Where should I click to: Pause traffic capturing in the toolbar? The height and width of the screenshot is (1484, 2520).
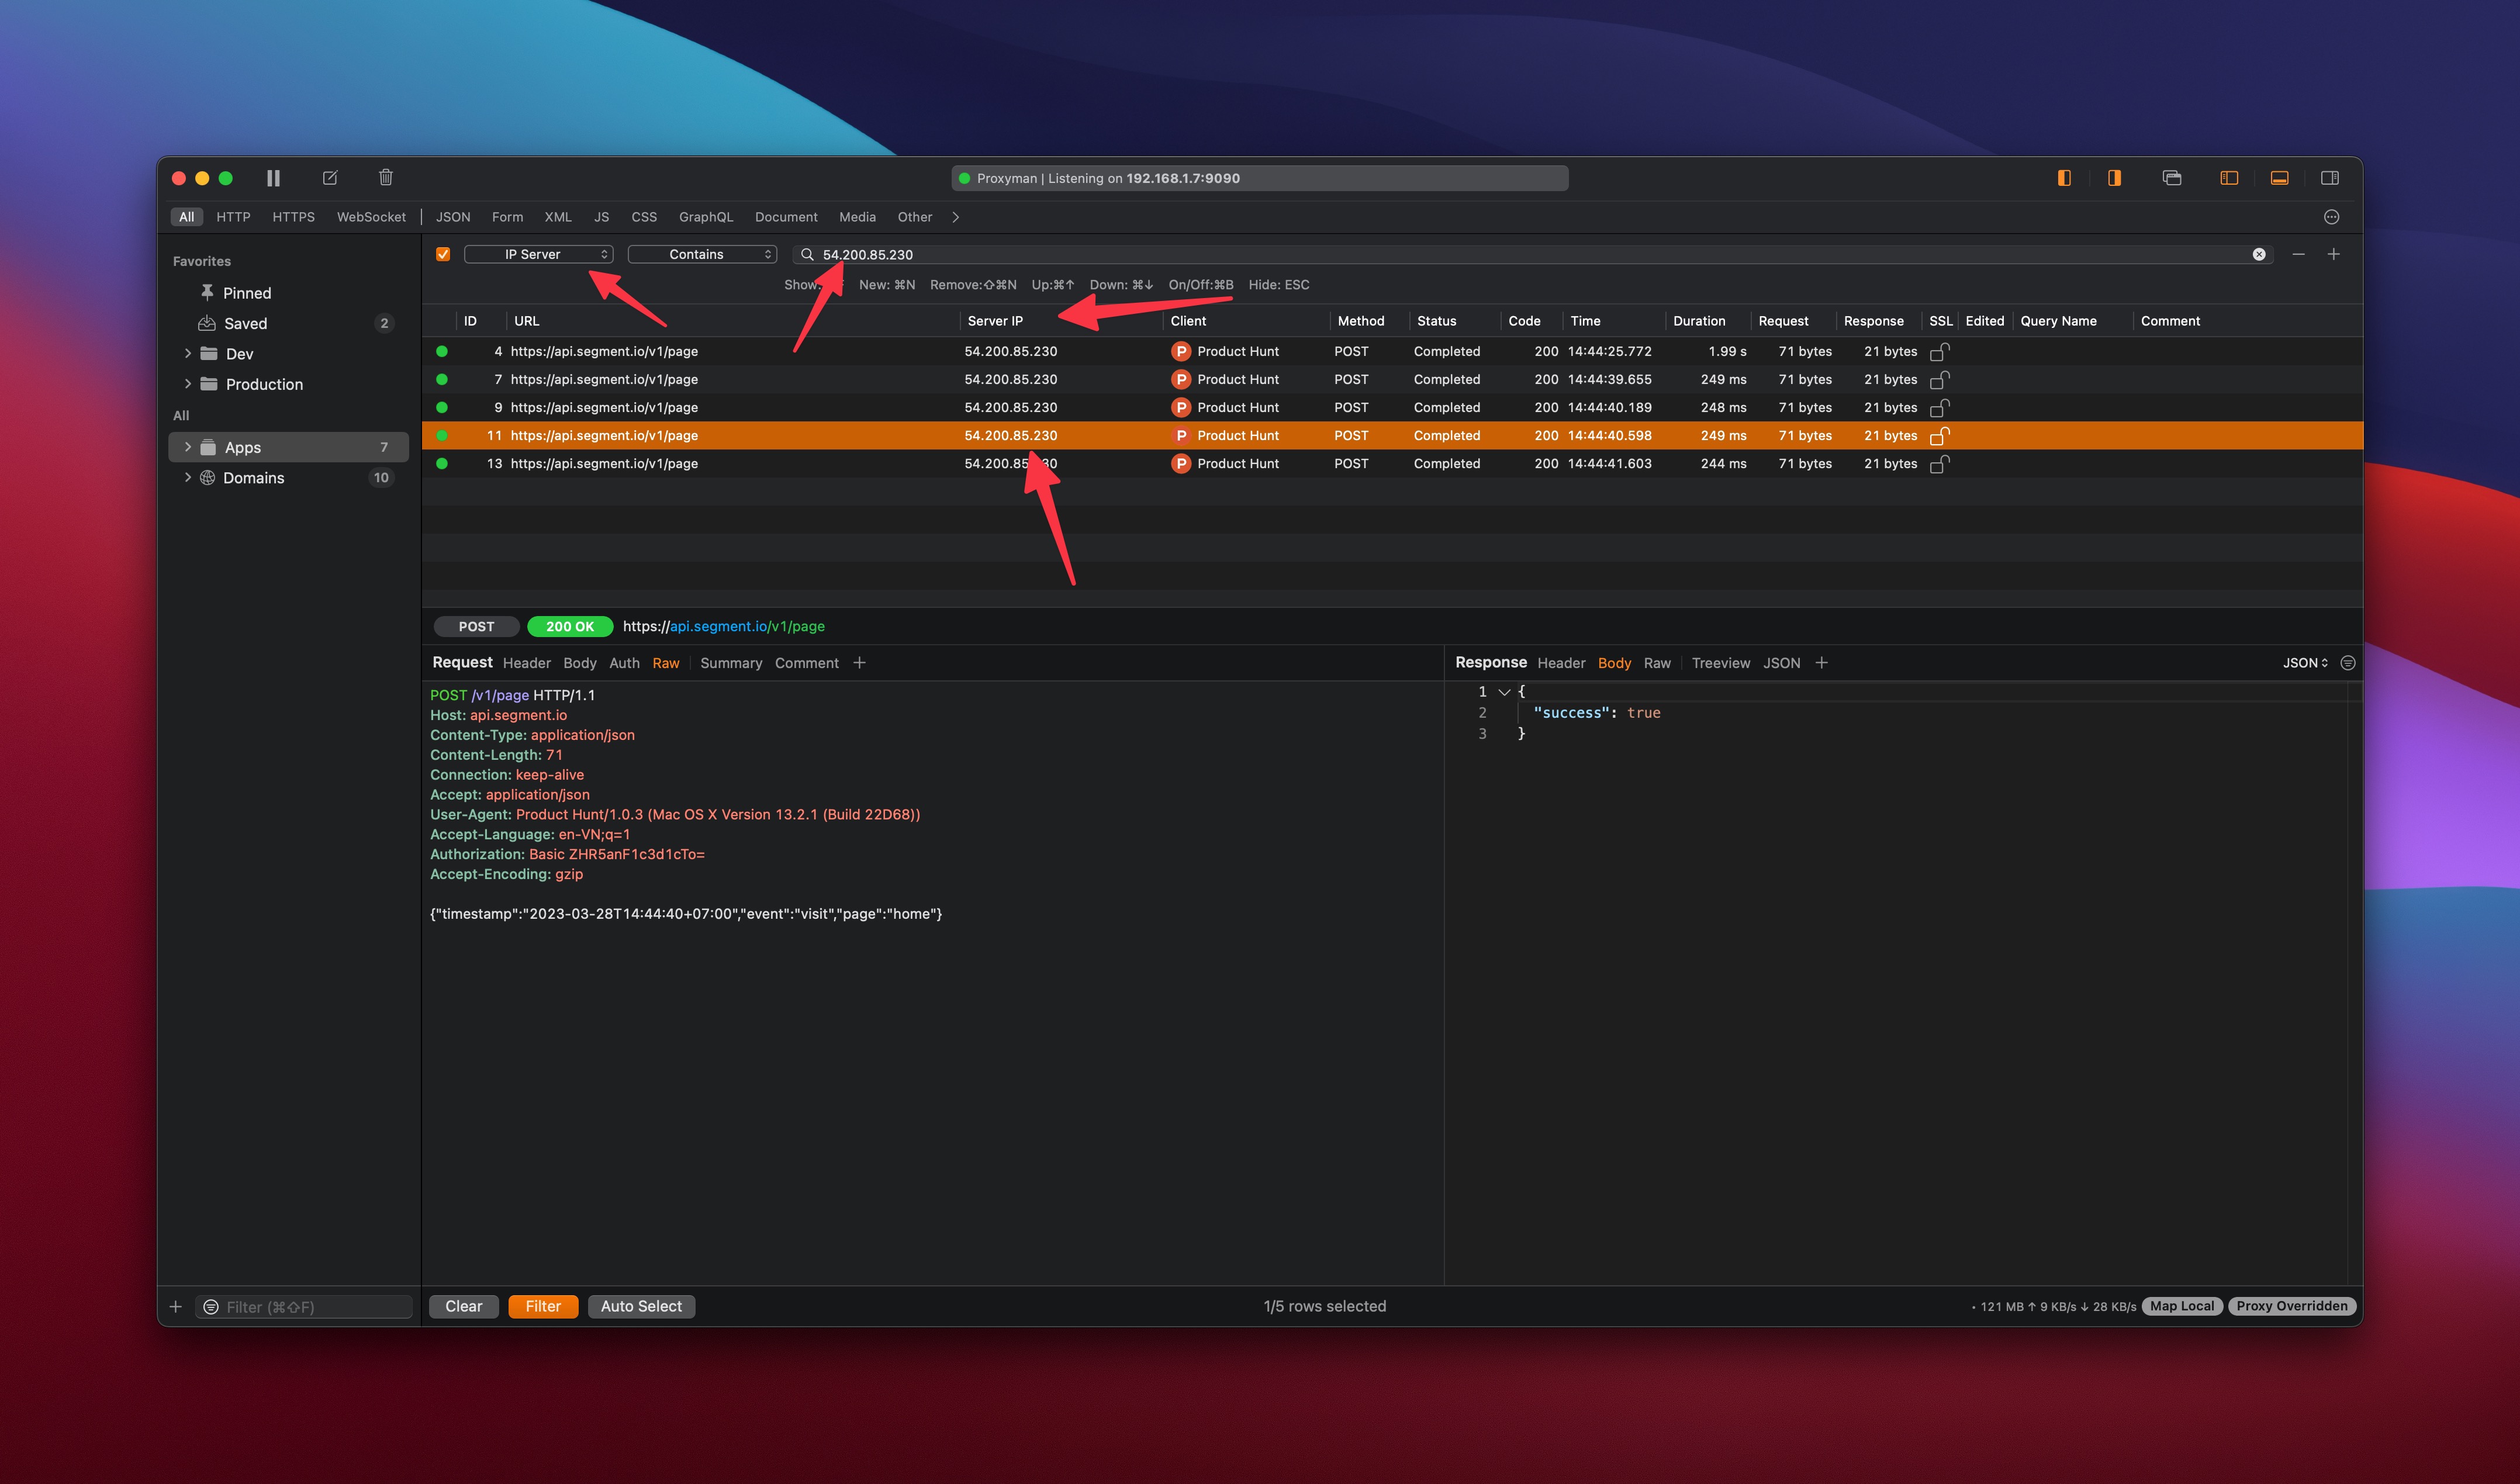coord(273,178)
